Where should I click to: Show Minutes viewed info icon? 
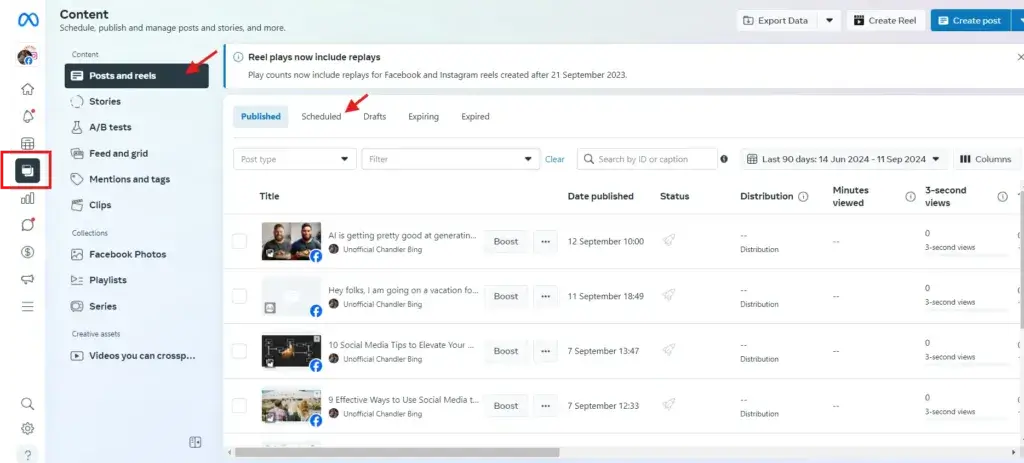[x=910, y=197]
